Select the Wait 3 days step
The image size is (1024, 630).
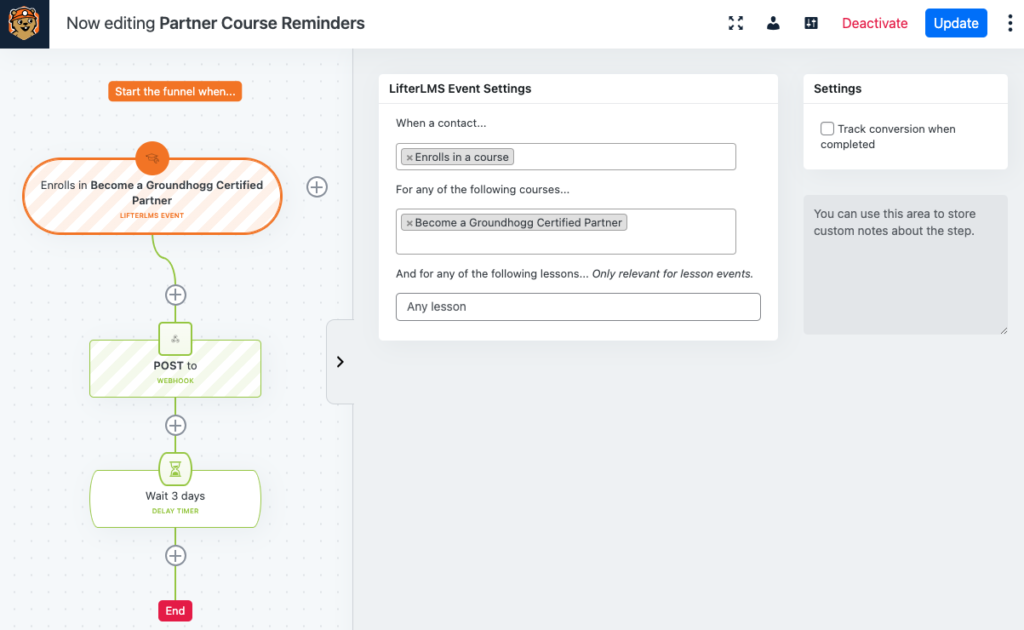pos(175,499)
